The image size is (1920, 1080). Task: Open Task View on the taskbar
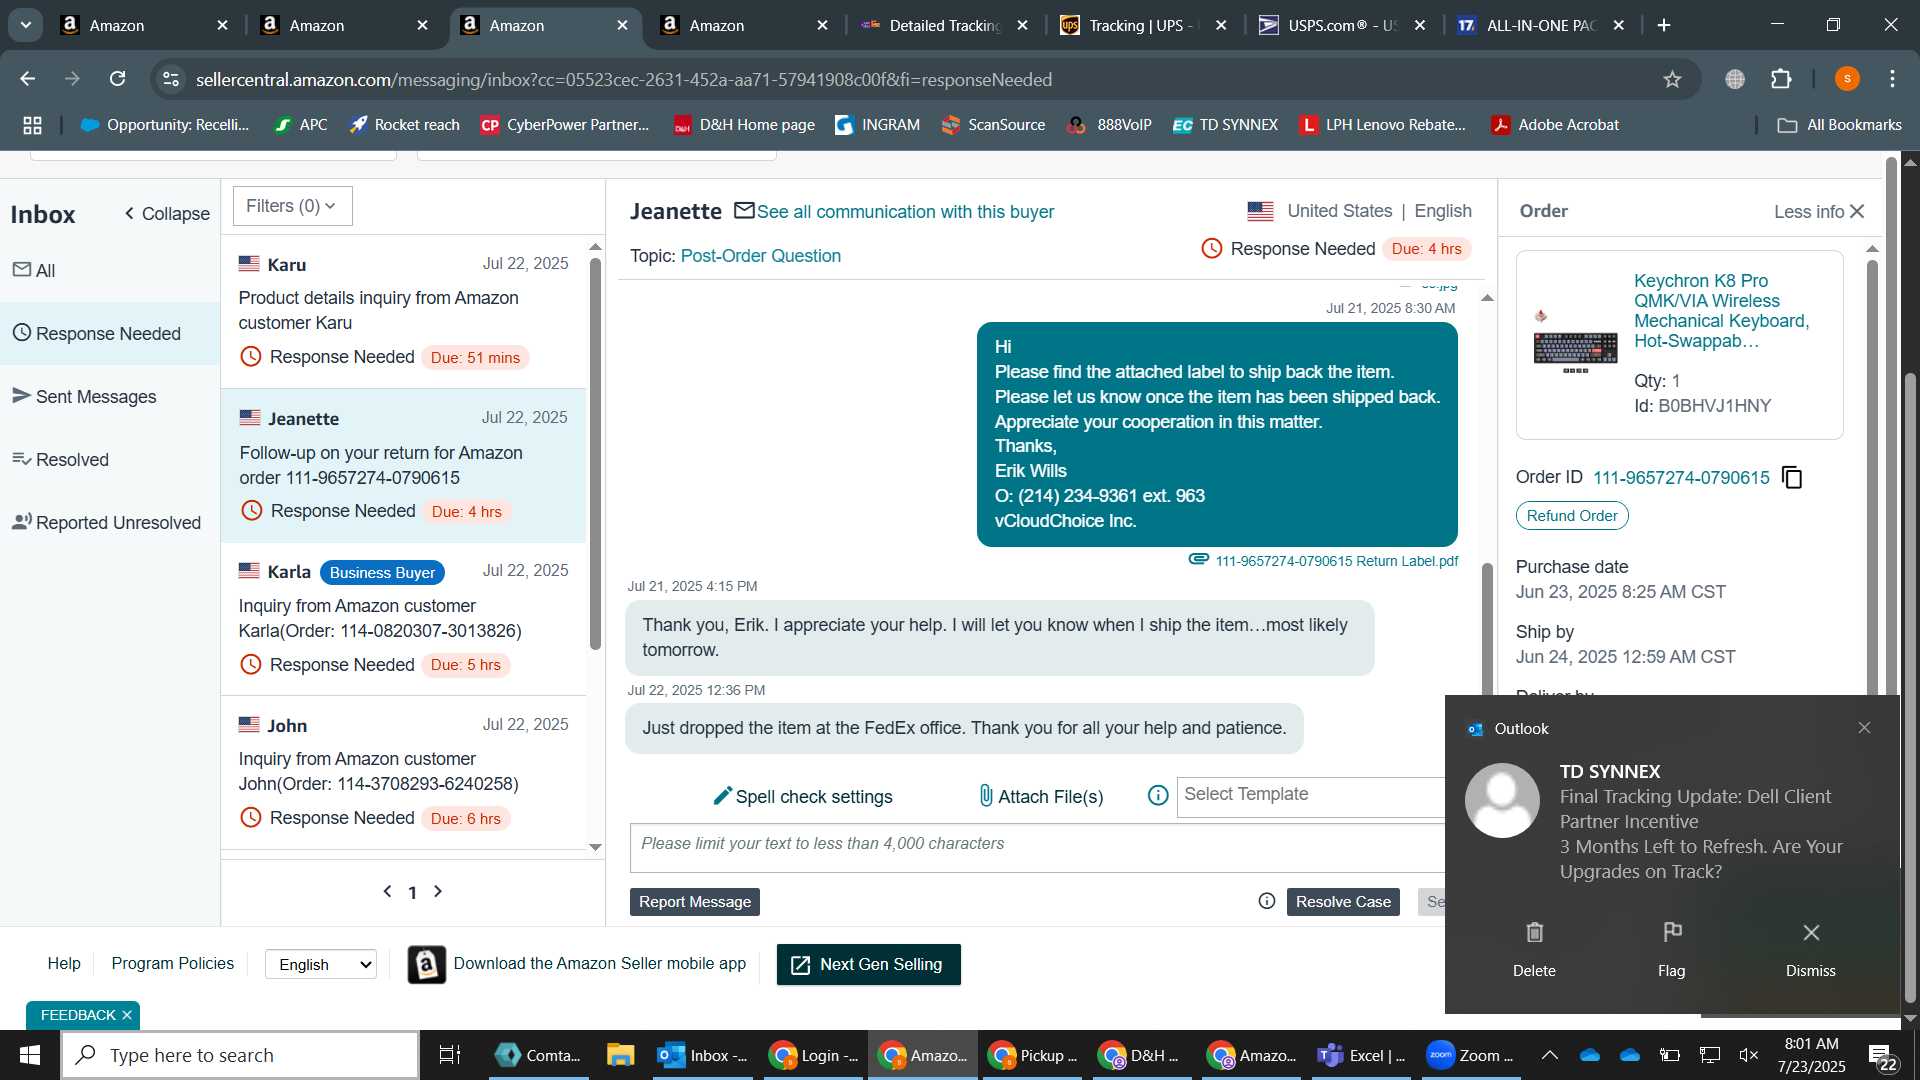coord(450,1055)
